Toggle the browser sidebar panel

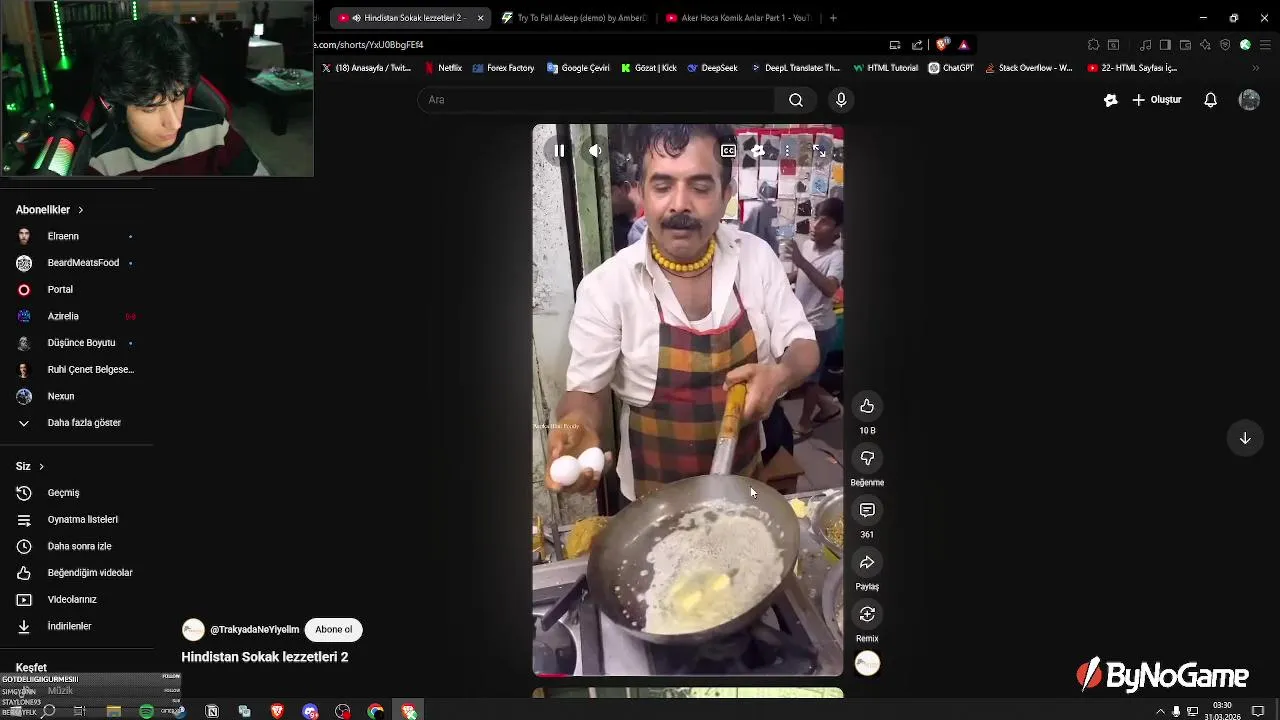tap(1165, 45)
